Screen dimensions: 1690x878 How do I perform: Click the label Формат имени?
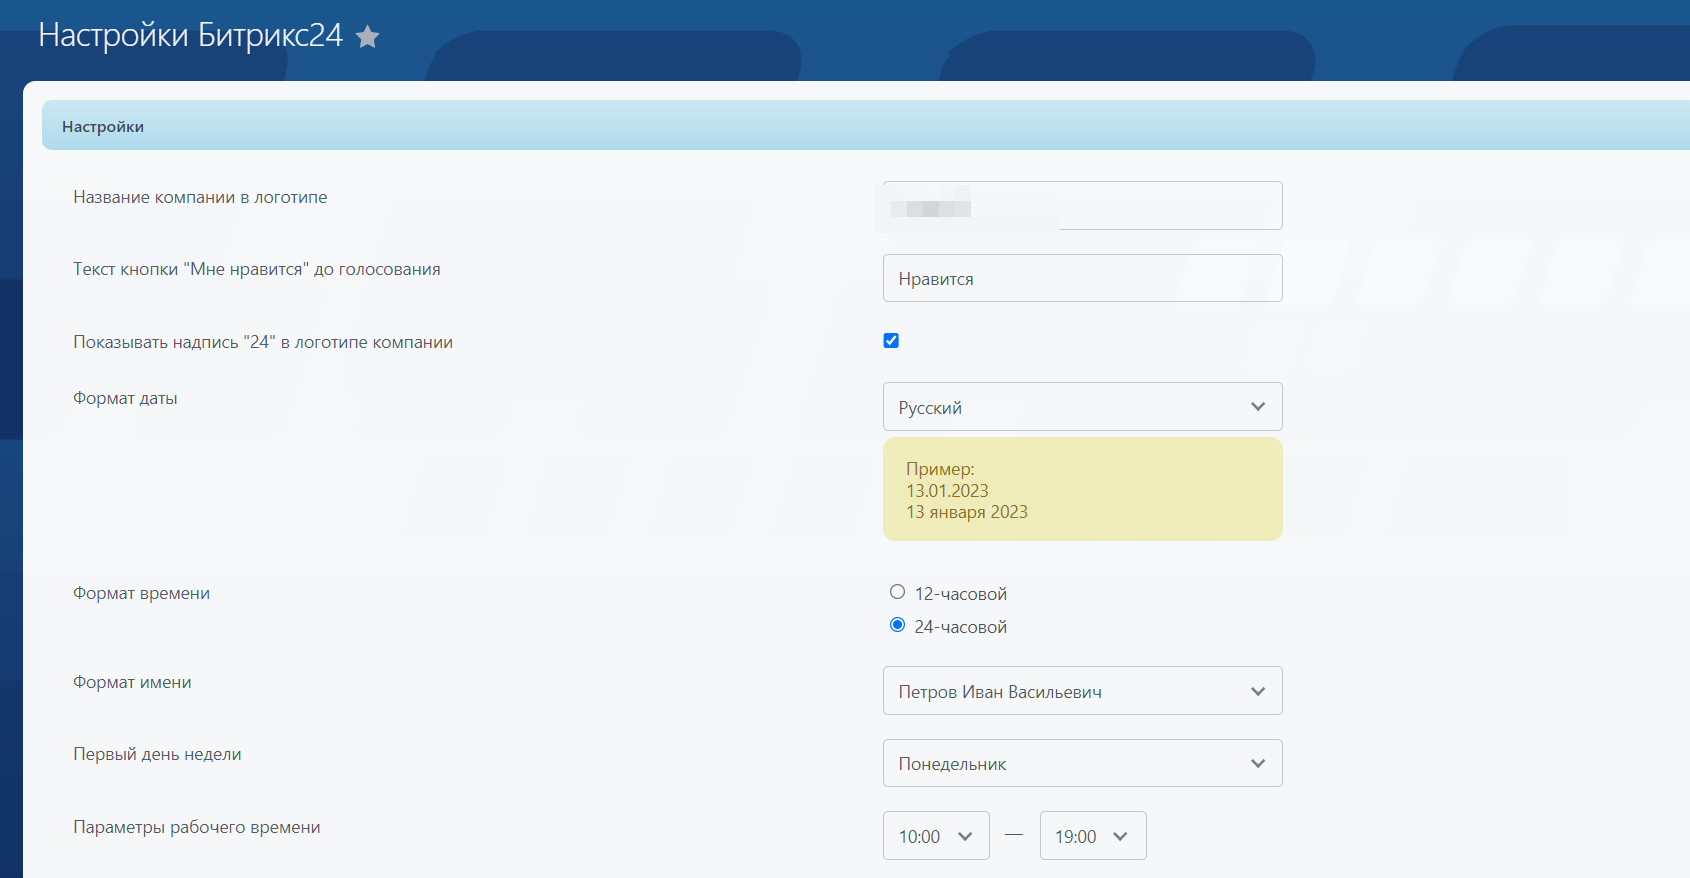pos(132,682)
